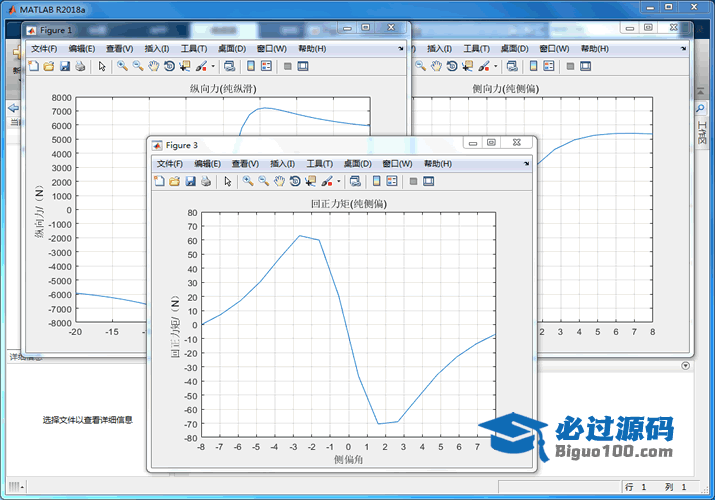This screenshot has width=715, height=500.
Task: Insert colorbar in Figure 3
Action: (x=376, y=181)
